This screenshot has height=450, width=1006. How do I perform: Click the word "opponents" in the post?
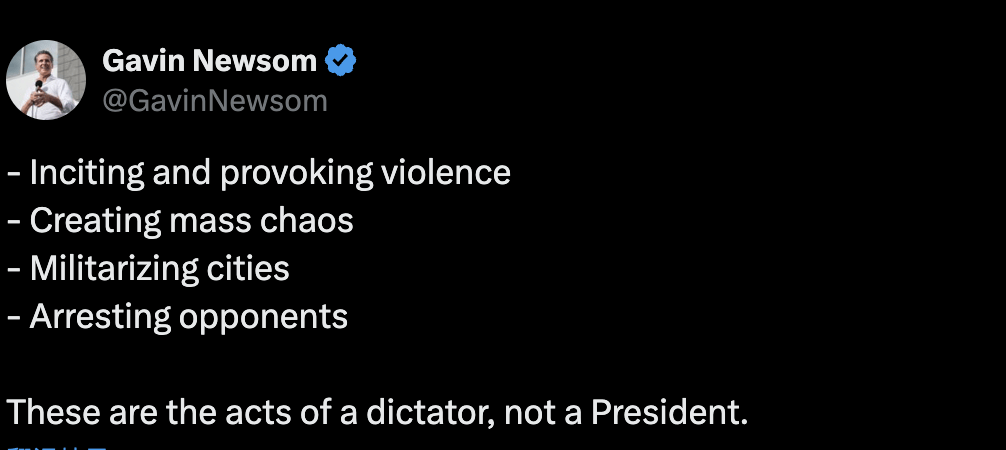pyautogui.click(x=263, y=318)
